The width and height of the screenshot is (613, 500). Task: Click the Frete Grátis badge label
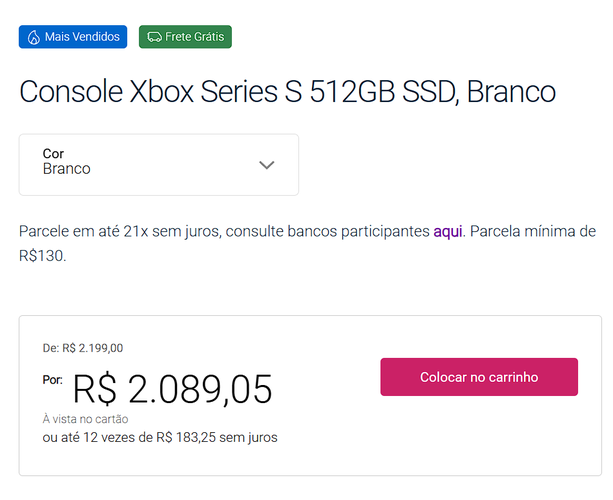(x=196, y=38)
